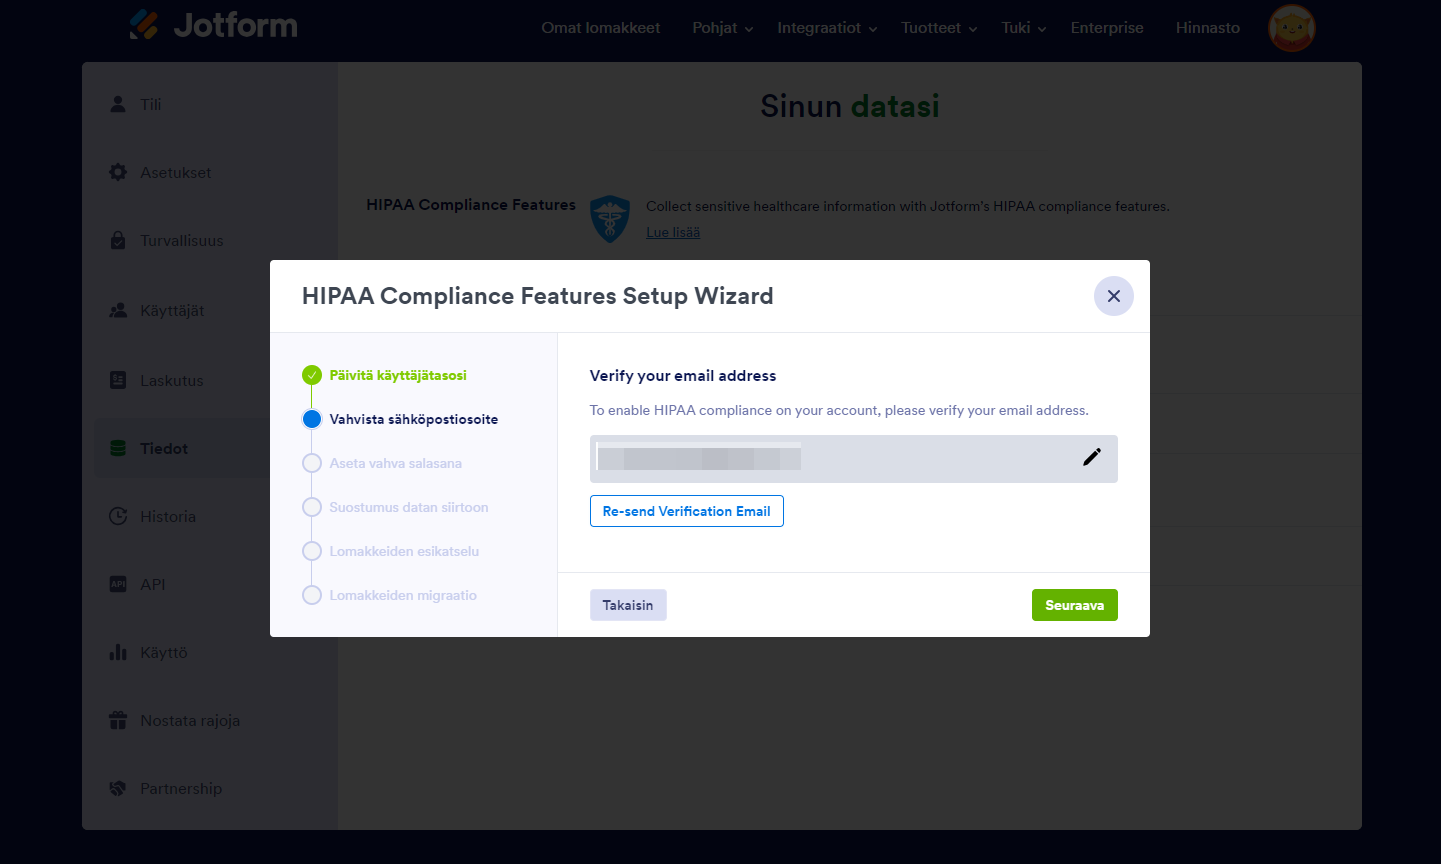The image size is (1441, 864).
Task: Open the Tuotteet dropdown menu
Action: [x=938, y=28]
